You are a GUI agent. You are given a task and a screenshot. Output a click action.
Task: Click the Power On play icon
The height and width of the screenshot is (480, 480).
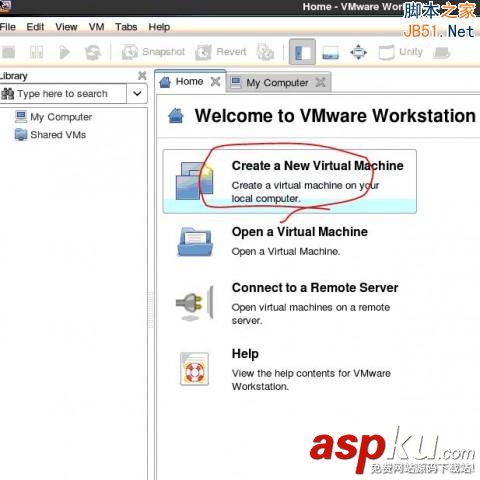tap(64, 52)
